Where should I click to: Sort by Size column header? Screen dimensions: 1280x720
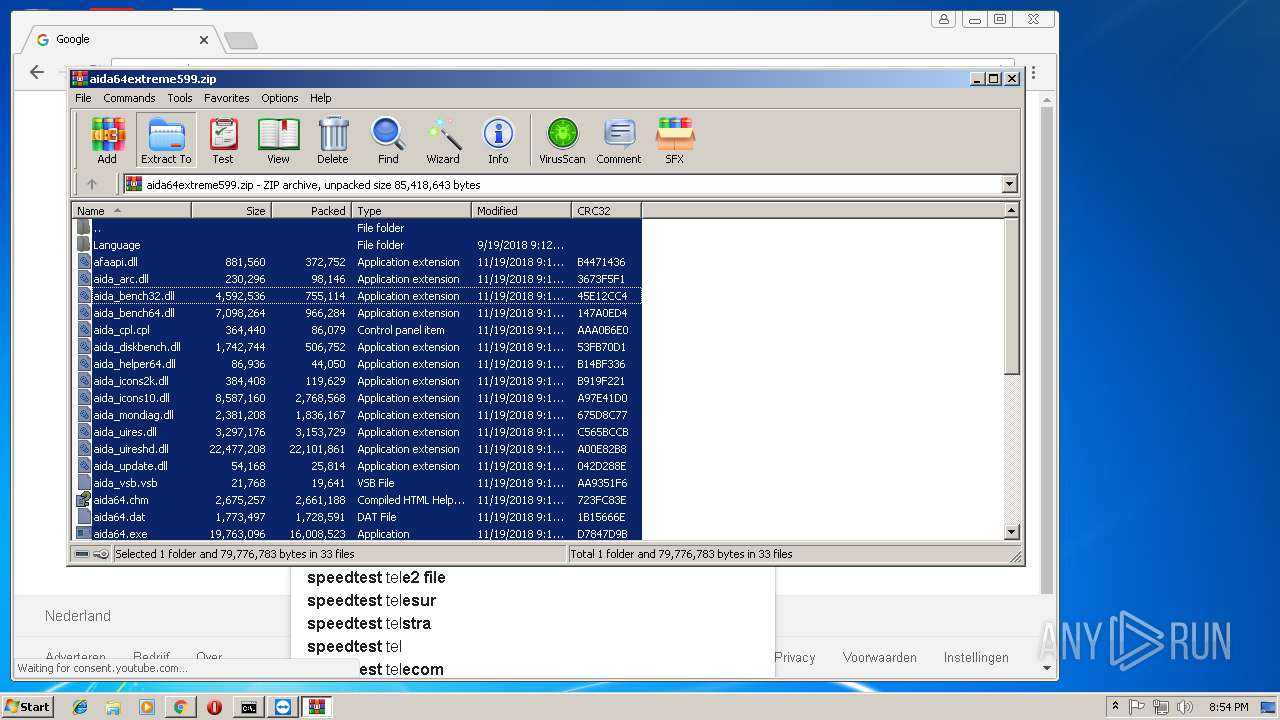(231, 210)
